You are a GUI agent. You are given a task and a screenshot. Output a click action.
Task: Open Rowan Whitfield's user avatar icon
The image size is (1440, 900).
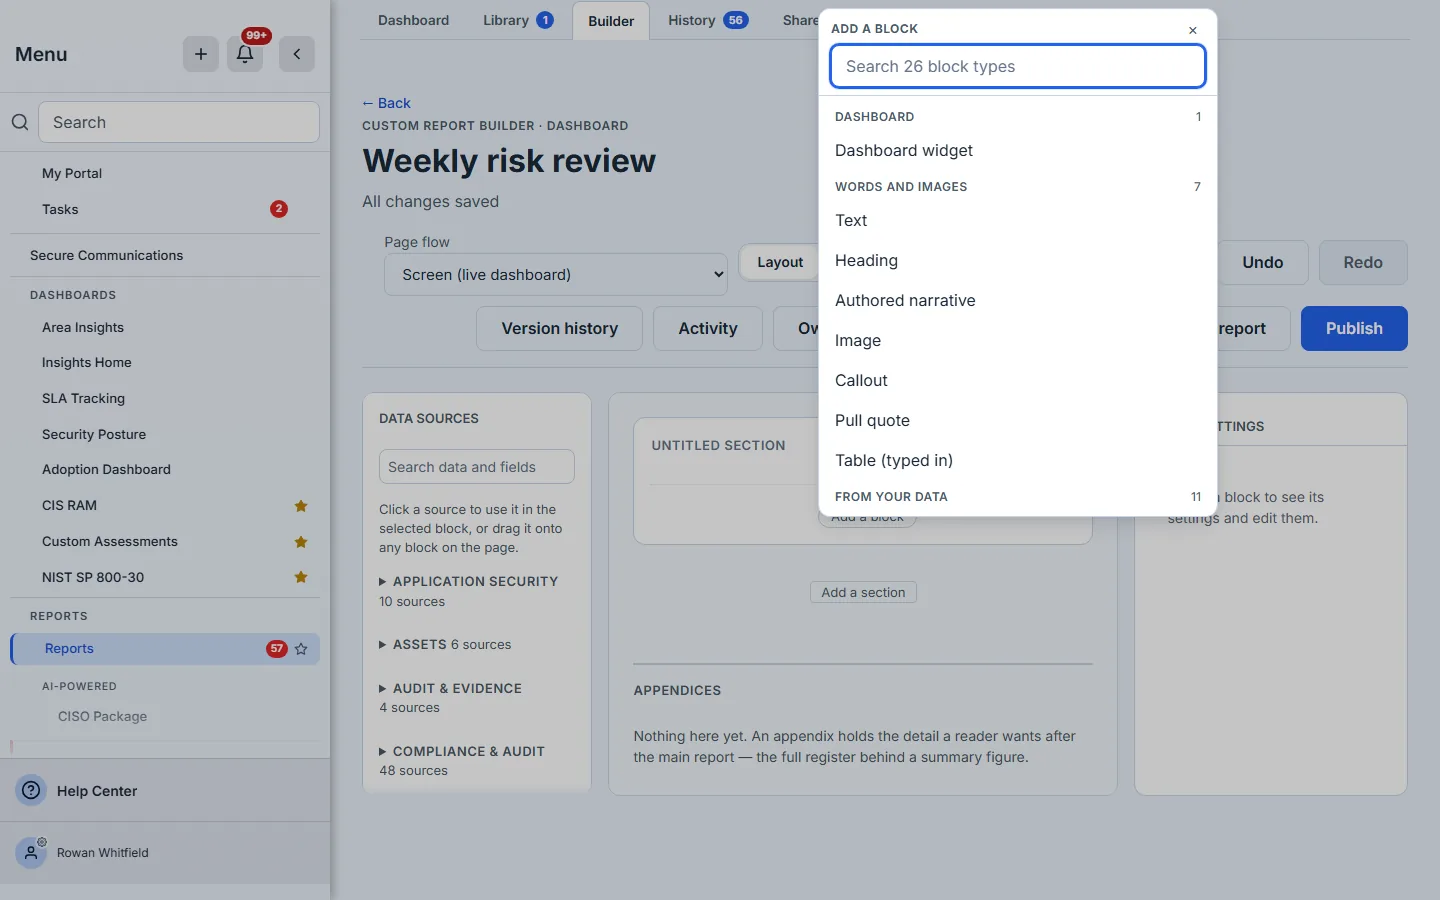tap(32, 853)
